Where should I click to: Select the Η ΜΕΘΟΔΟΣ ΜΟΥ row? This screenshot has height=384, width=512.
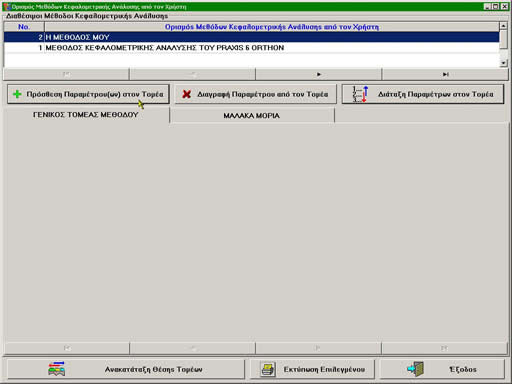point(251,37)
